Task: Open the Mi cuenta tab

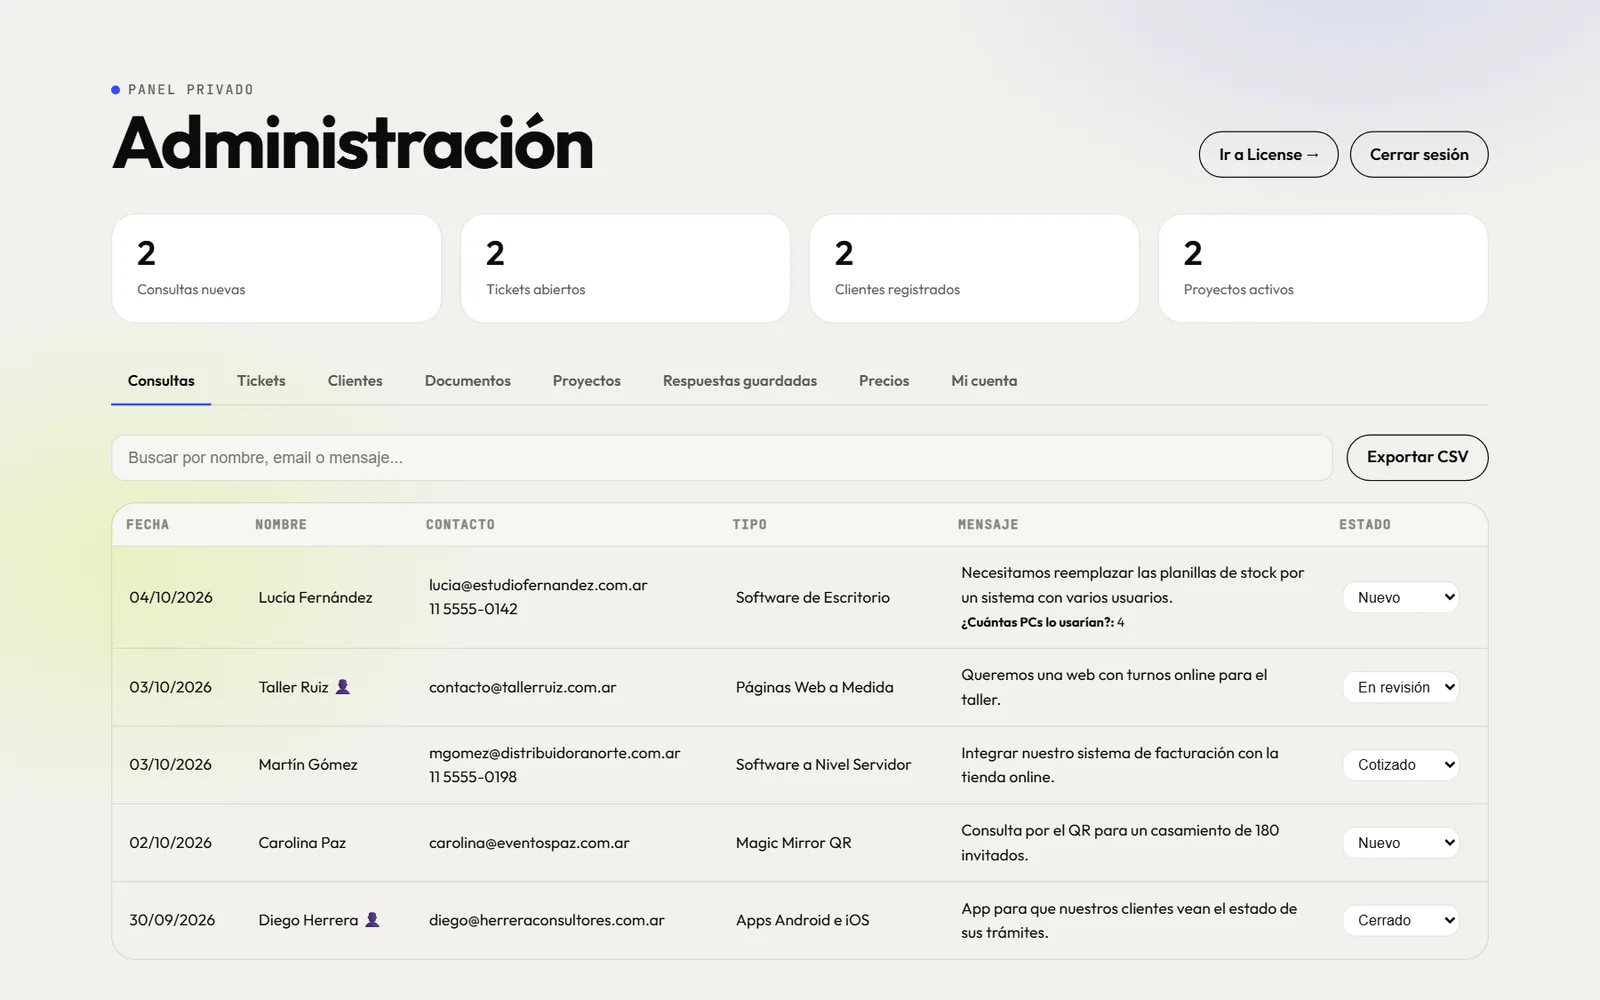Action: [984, 381]
